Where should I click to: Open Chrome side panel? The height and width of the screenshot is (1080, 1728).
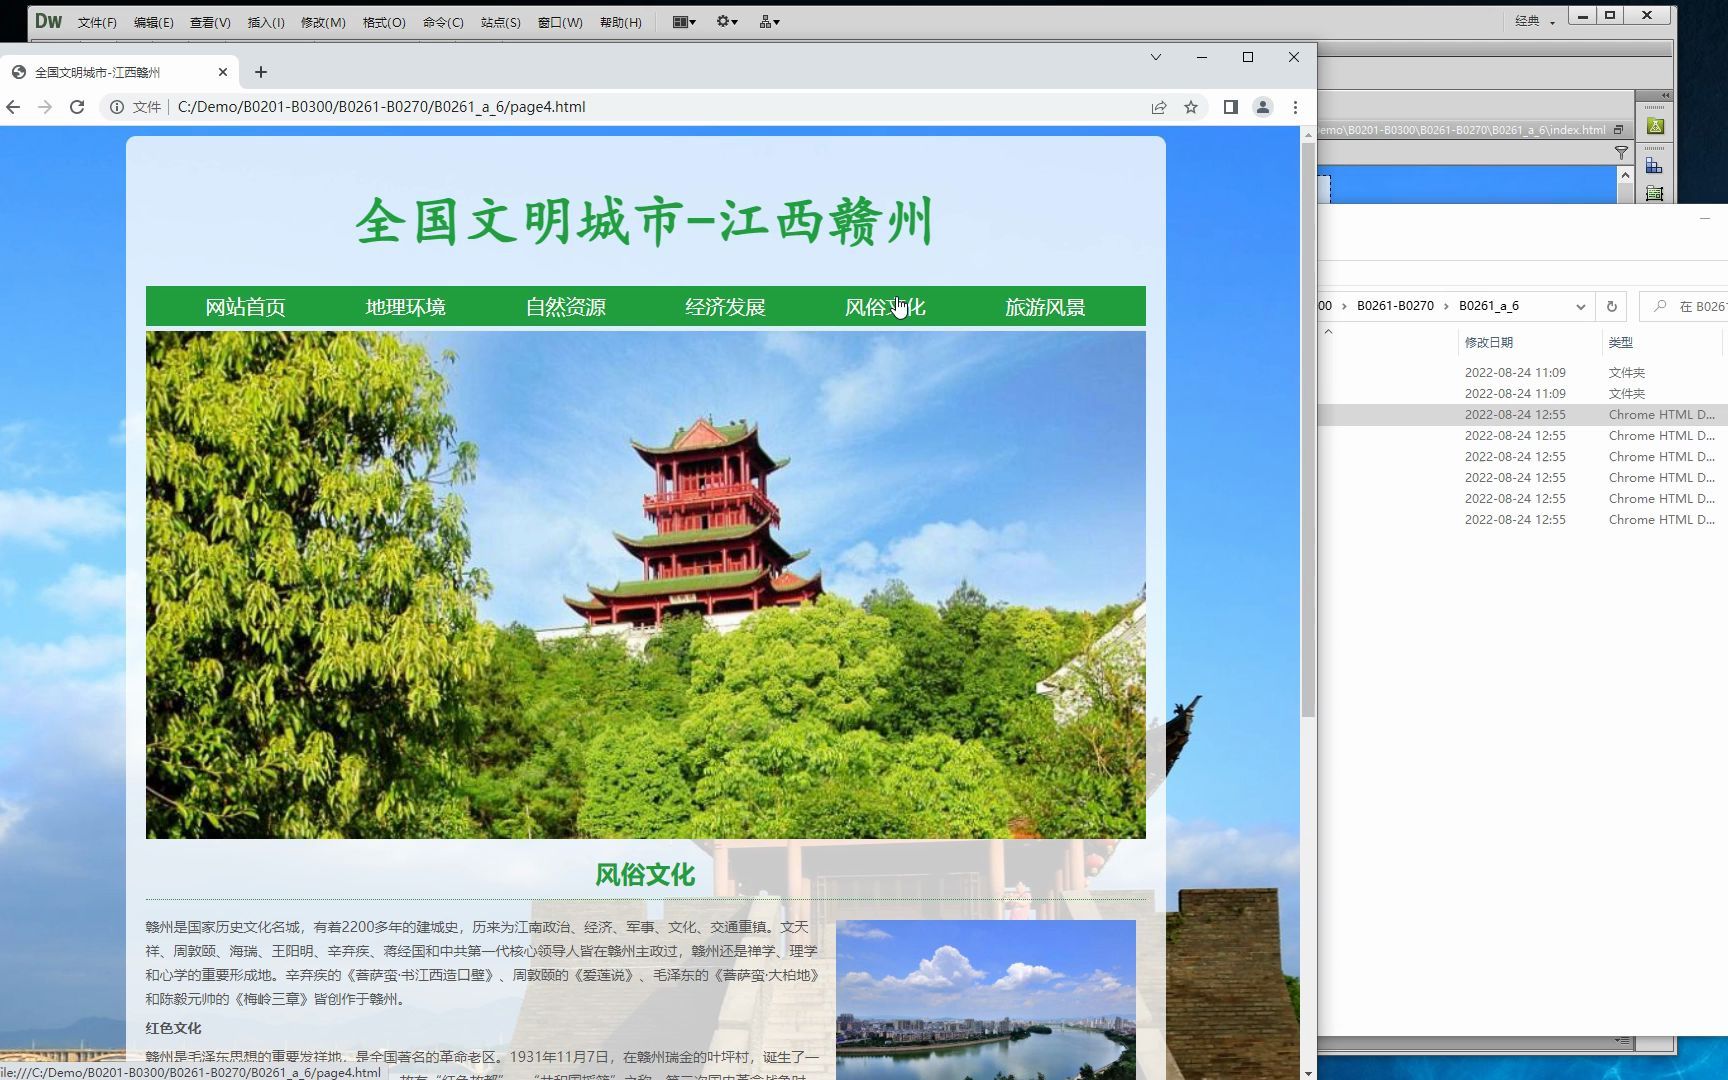[x=1231, y=107]
